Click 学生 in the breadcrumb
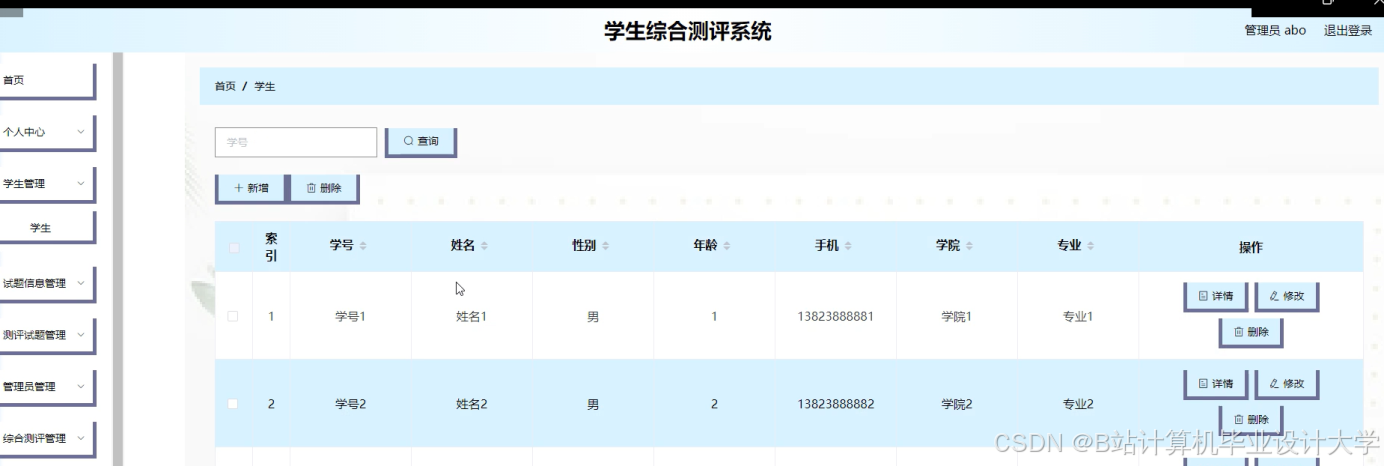The width and height of the screenshot is (1384, 466). click(265, 87)
